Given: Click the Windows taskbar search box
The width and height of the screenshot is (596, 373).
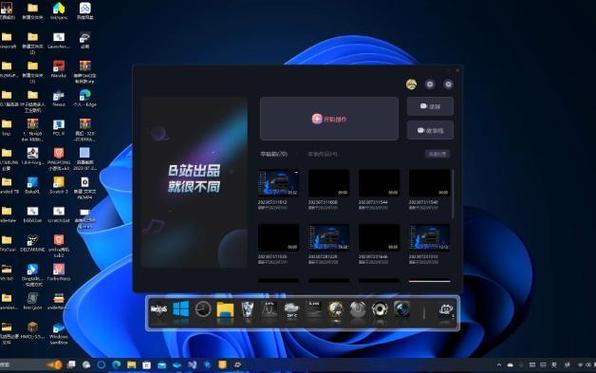Looking at the screenshot, I should click(30, 365).
